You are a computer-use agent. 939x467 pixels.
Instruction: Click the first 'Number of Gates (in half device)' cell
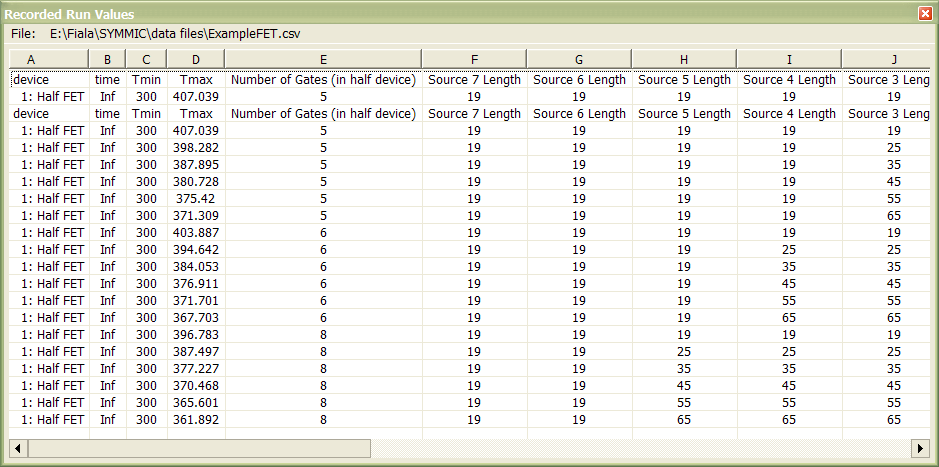pyautogui.click(x=323, y=79)
